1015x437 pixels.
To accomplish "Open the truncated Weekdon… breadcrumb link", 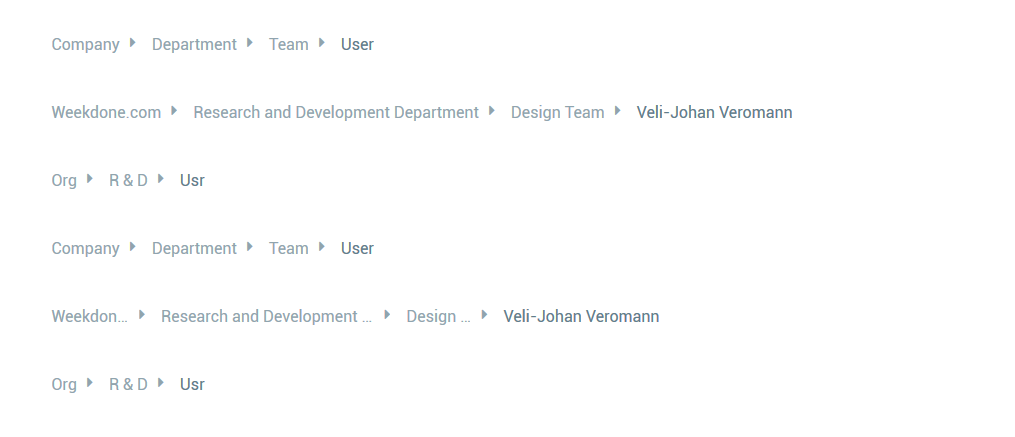I will tap(90, 317).
